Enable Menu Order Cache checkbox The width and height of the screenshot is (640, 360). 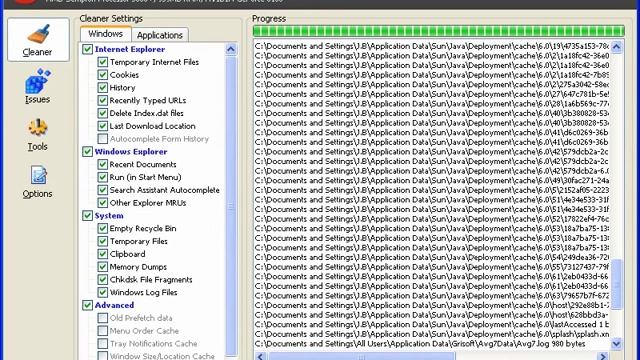click(102, 331)
